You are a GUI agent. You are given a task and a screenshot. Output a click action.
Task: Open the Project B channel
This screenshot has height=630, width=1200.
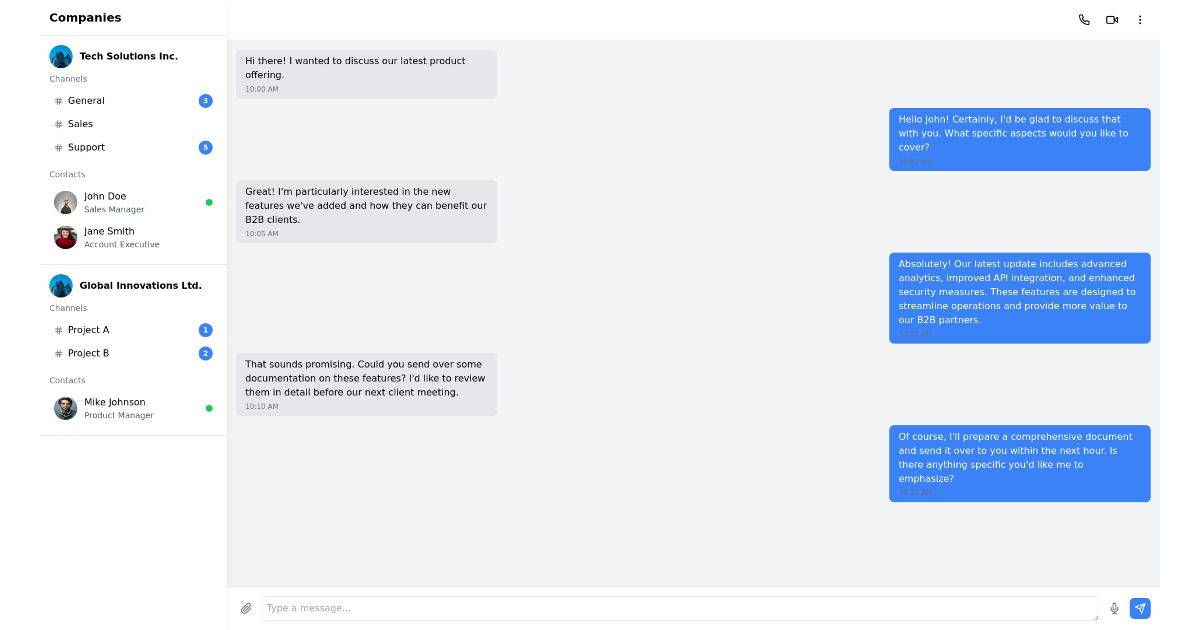87,353
